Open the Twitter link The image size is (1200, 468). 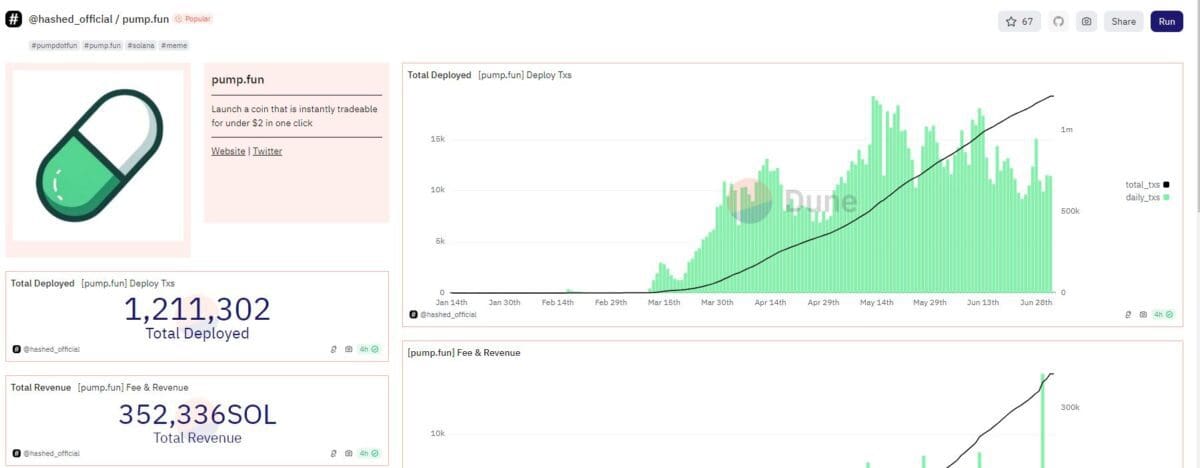(x=267, y=151)
